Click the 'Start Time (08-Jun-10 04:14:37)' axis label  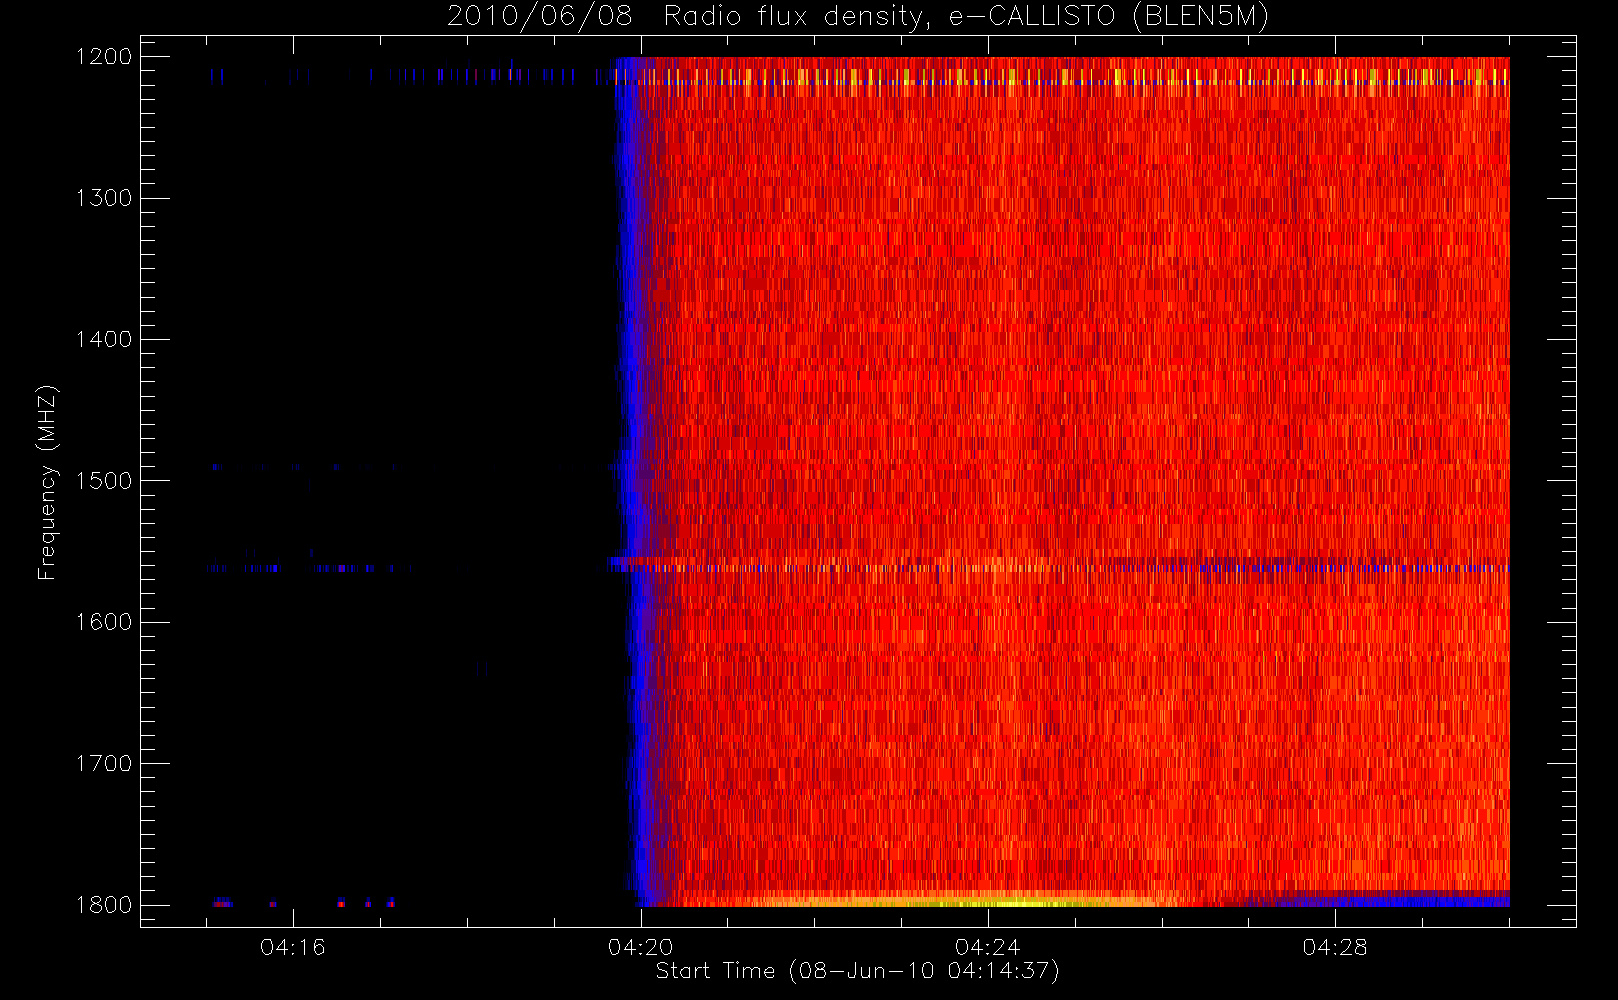tap(858, 971)
